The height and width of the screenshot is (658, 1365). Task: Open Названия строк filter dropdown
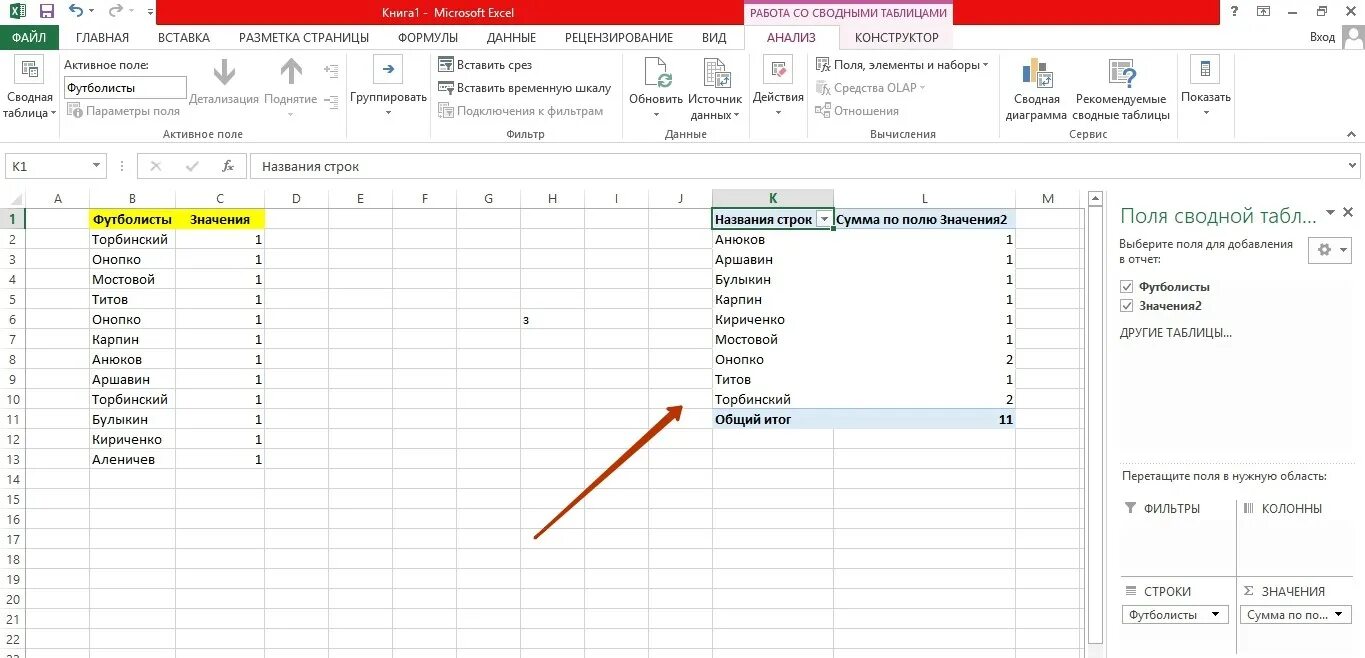[x=824, y=220]
